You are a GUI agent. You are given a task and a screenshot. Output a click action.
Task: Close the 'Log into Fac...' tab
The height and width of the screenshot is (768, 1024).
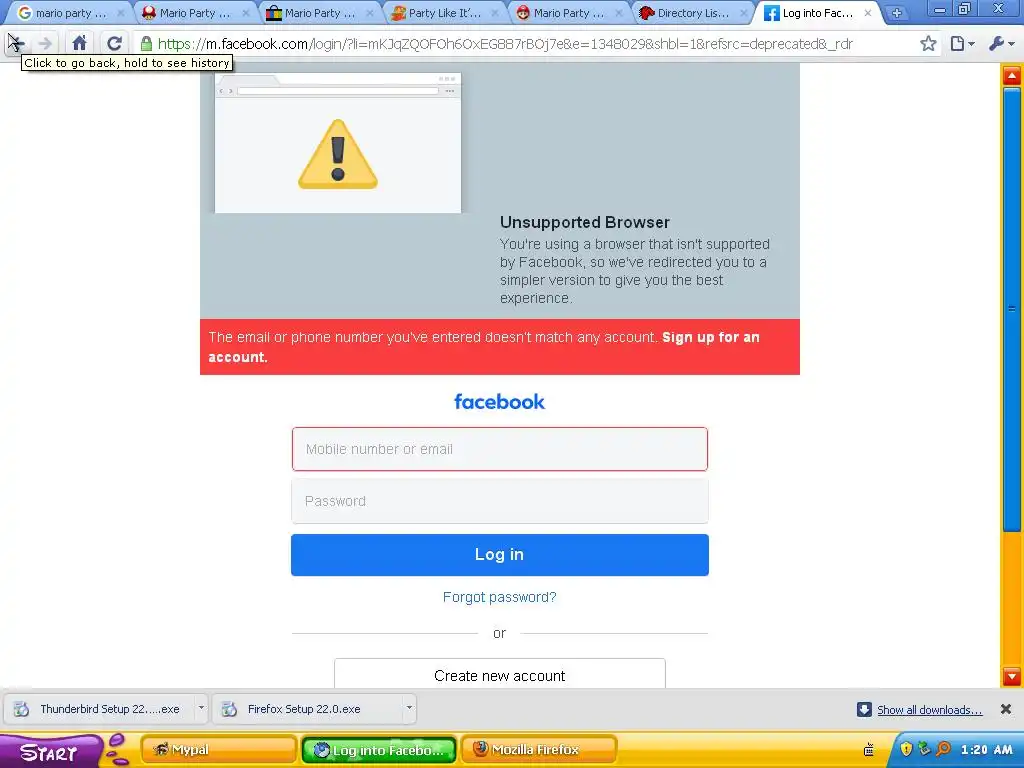[868, 13]
